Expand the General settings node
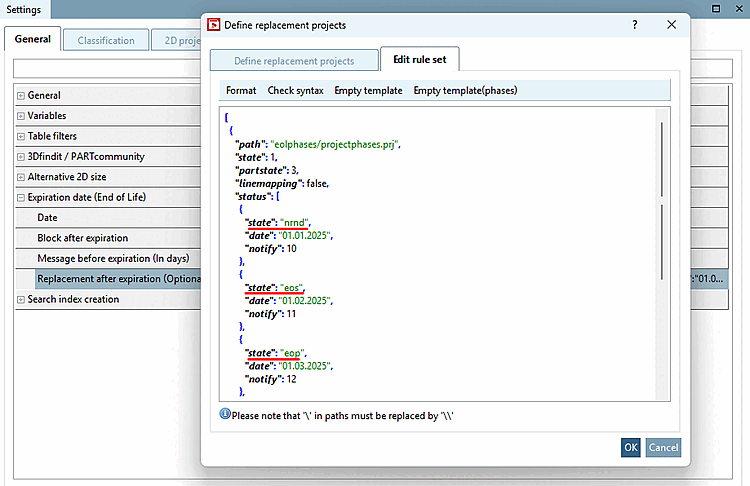750x486 pixels. point(21,96)
